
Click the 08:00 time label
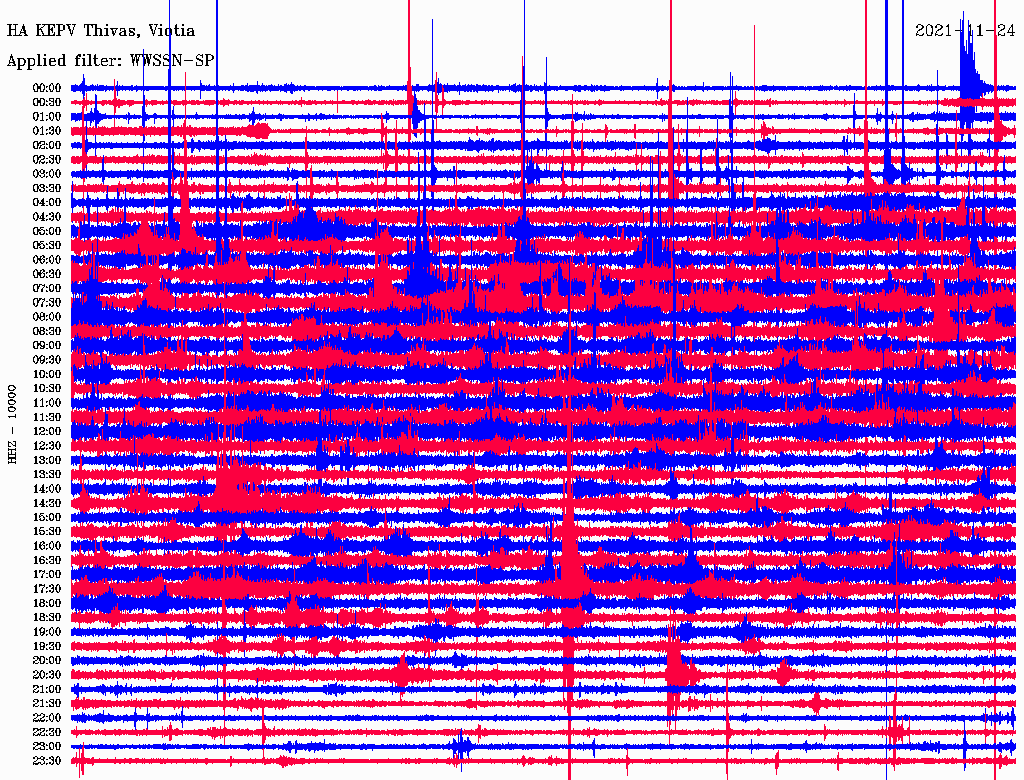point(47,317)
